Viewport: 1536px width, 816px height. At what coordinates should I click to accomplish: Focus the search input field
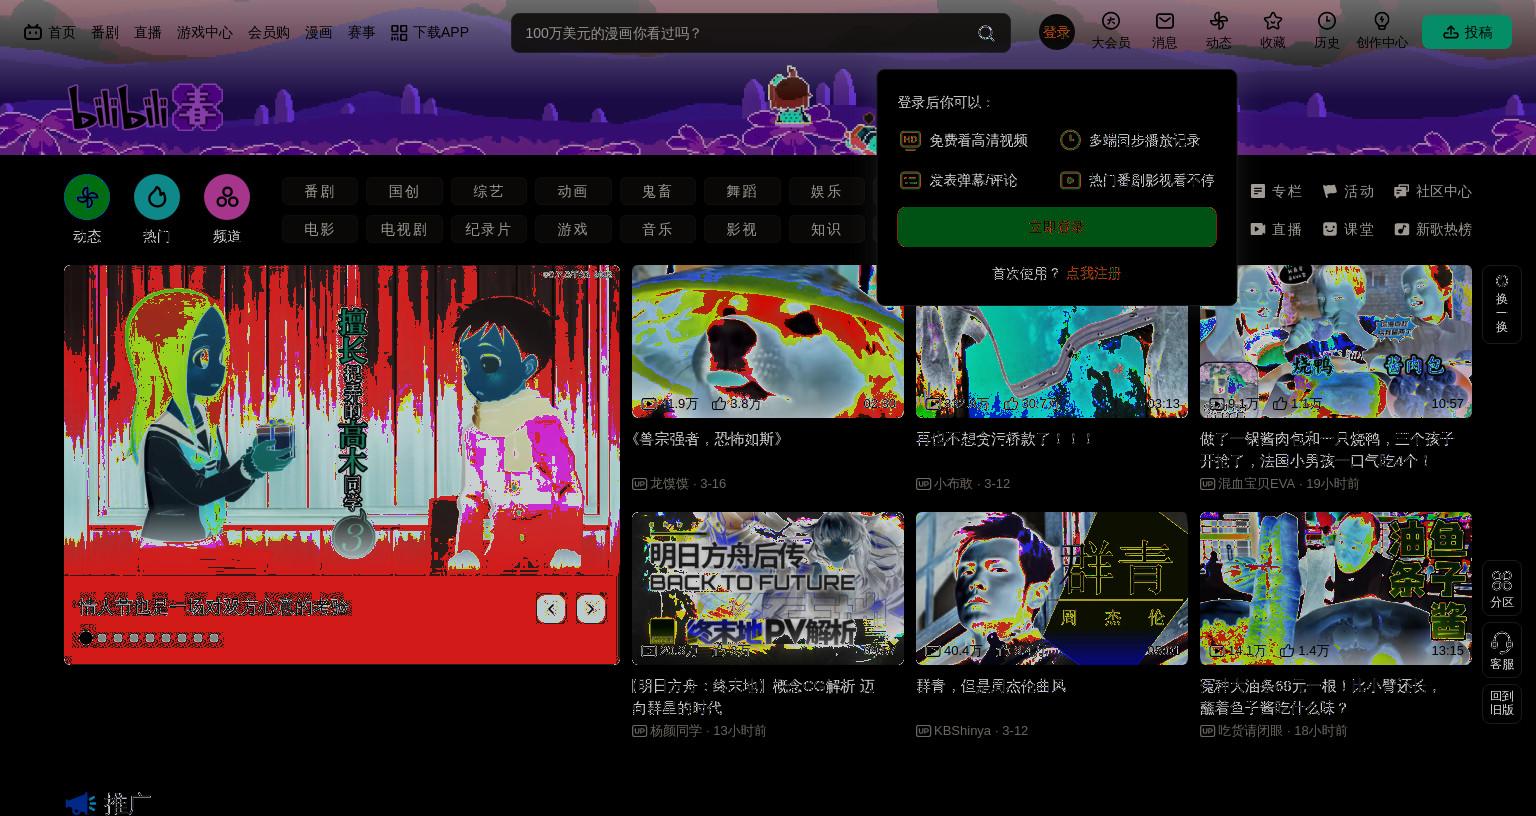(x=745, y=33)
